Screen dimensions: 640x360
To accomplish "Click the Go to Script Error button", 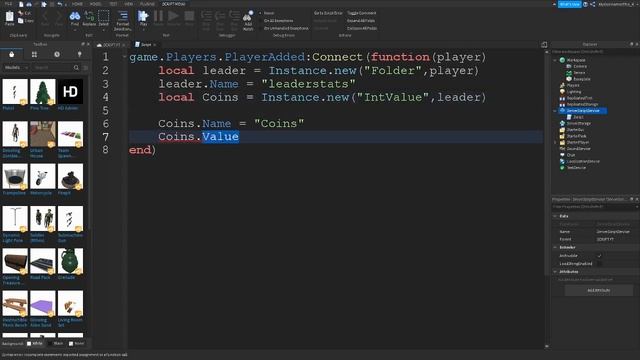I will 328,13.
